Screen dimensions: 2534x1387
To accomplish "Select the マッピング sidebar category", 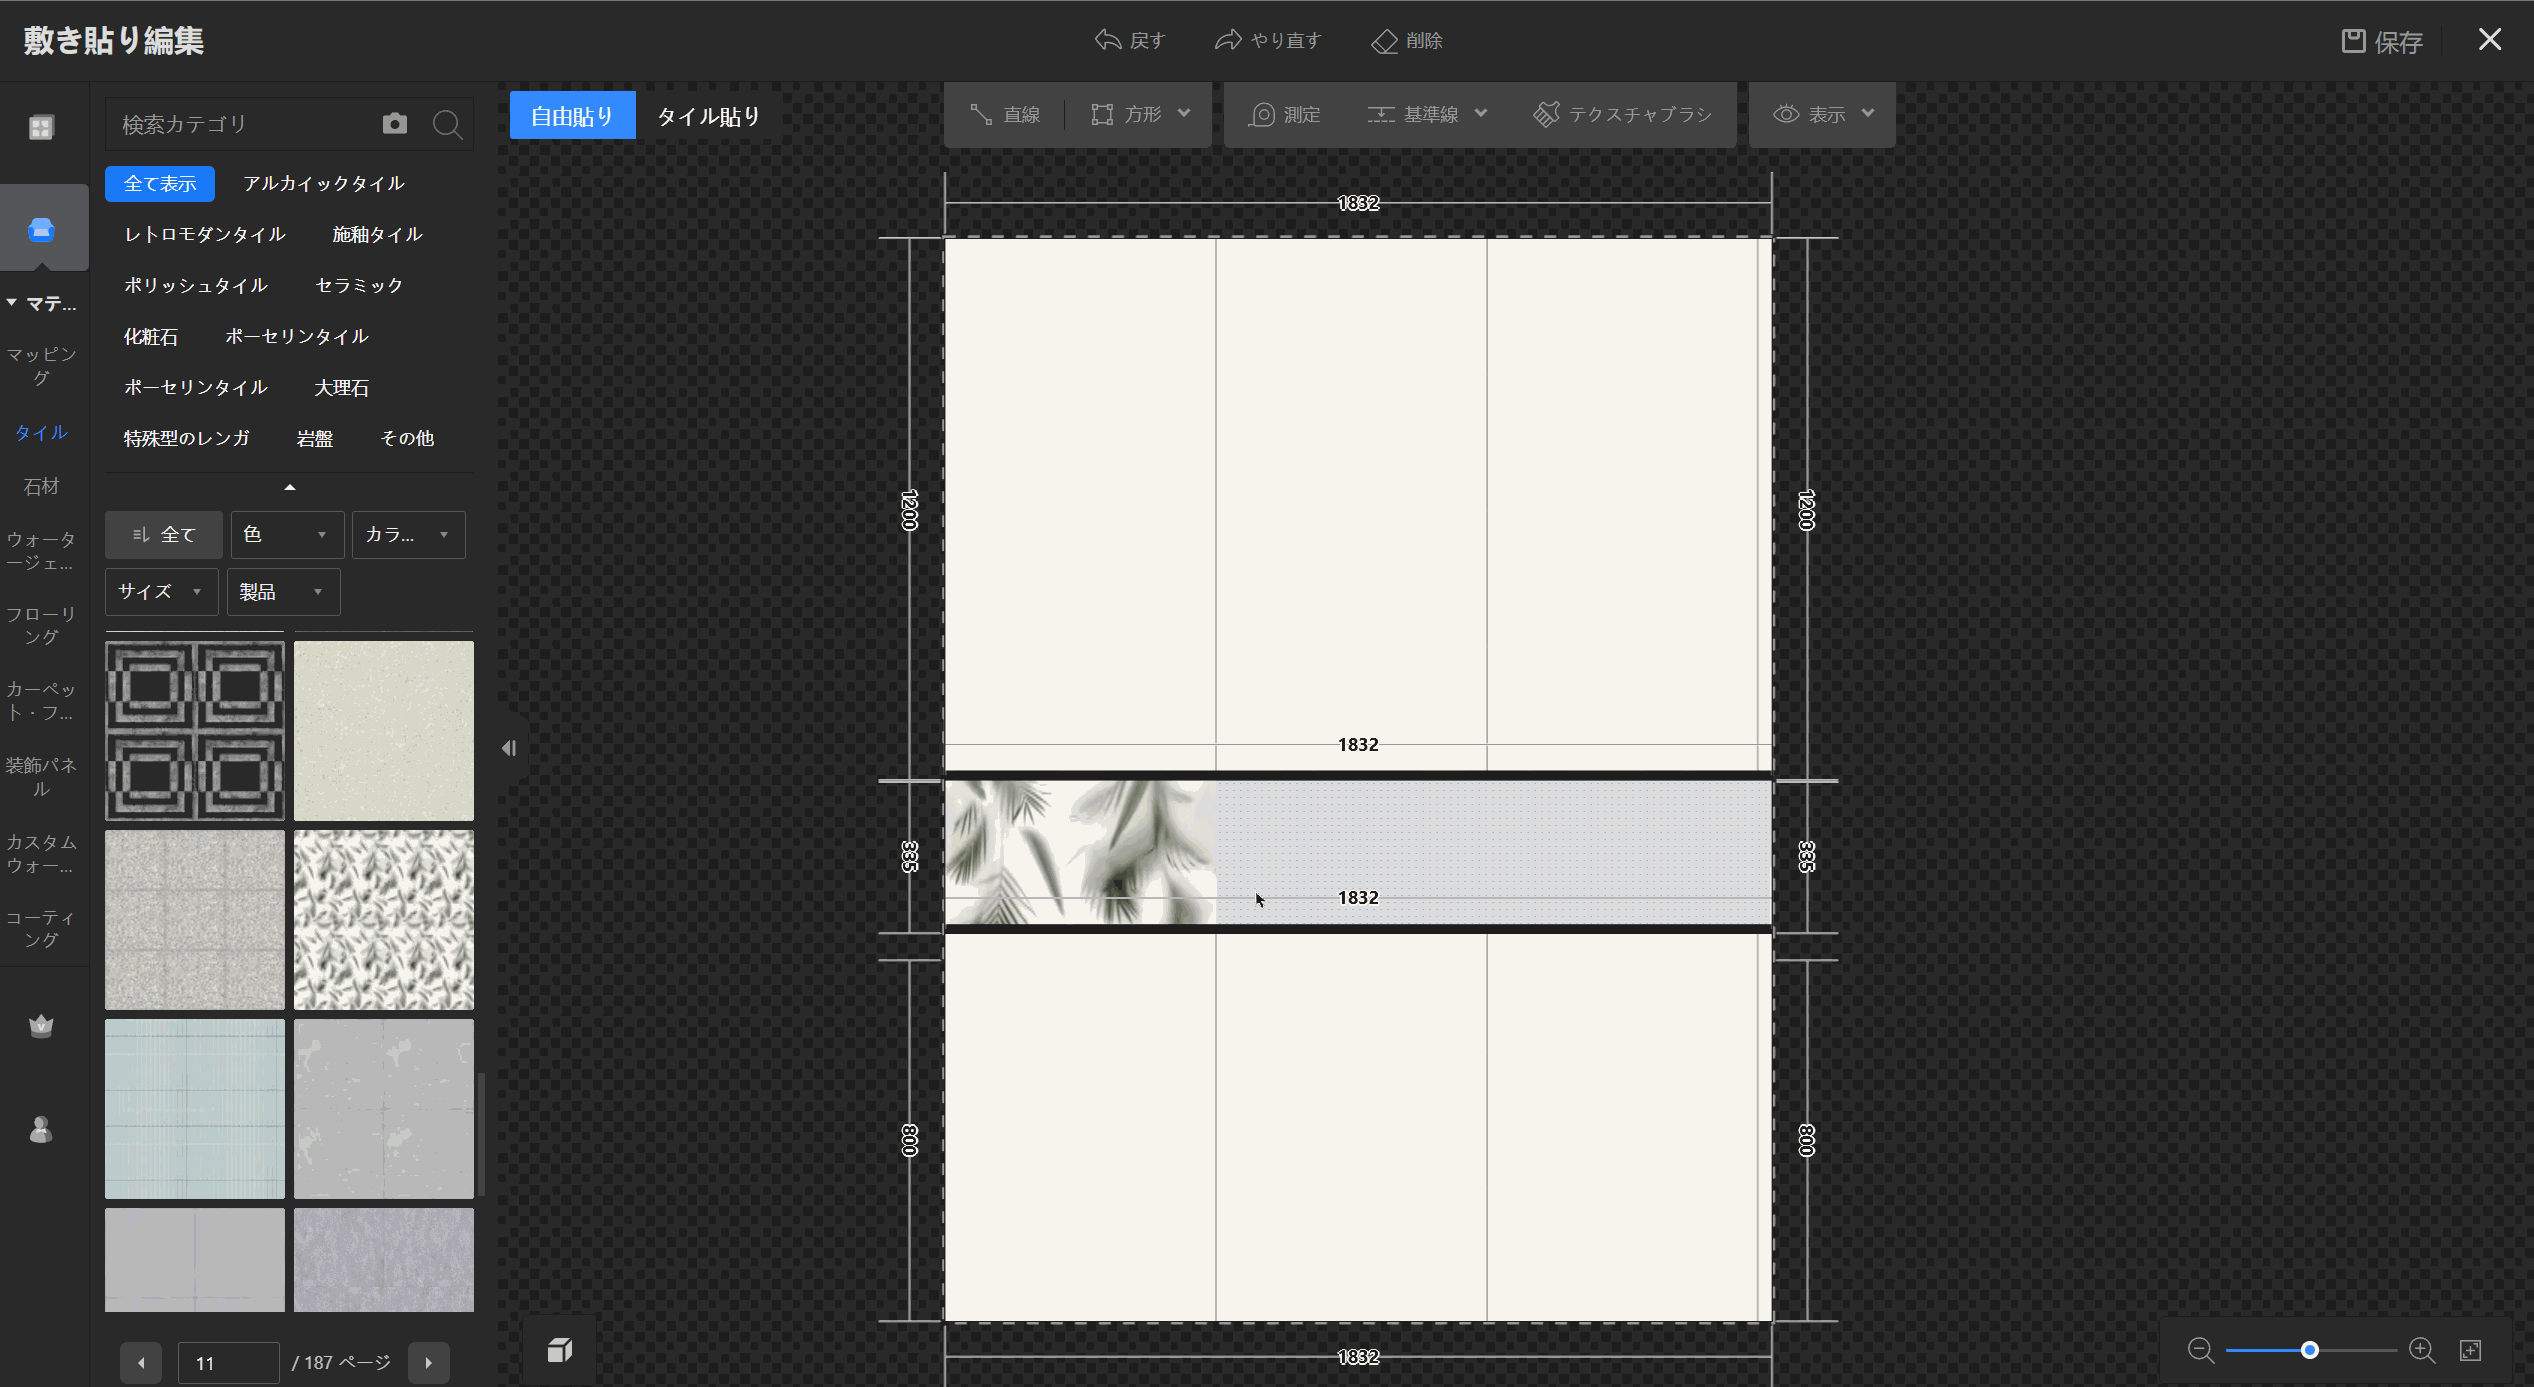I will tap(41, 366).
